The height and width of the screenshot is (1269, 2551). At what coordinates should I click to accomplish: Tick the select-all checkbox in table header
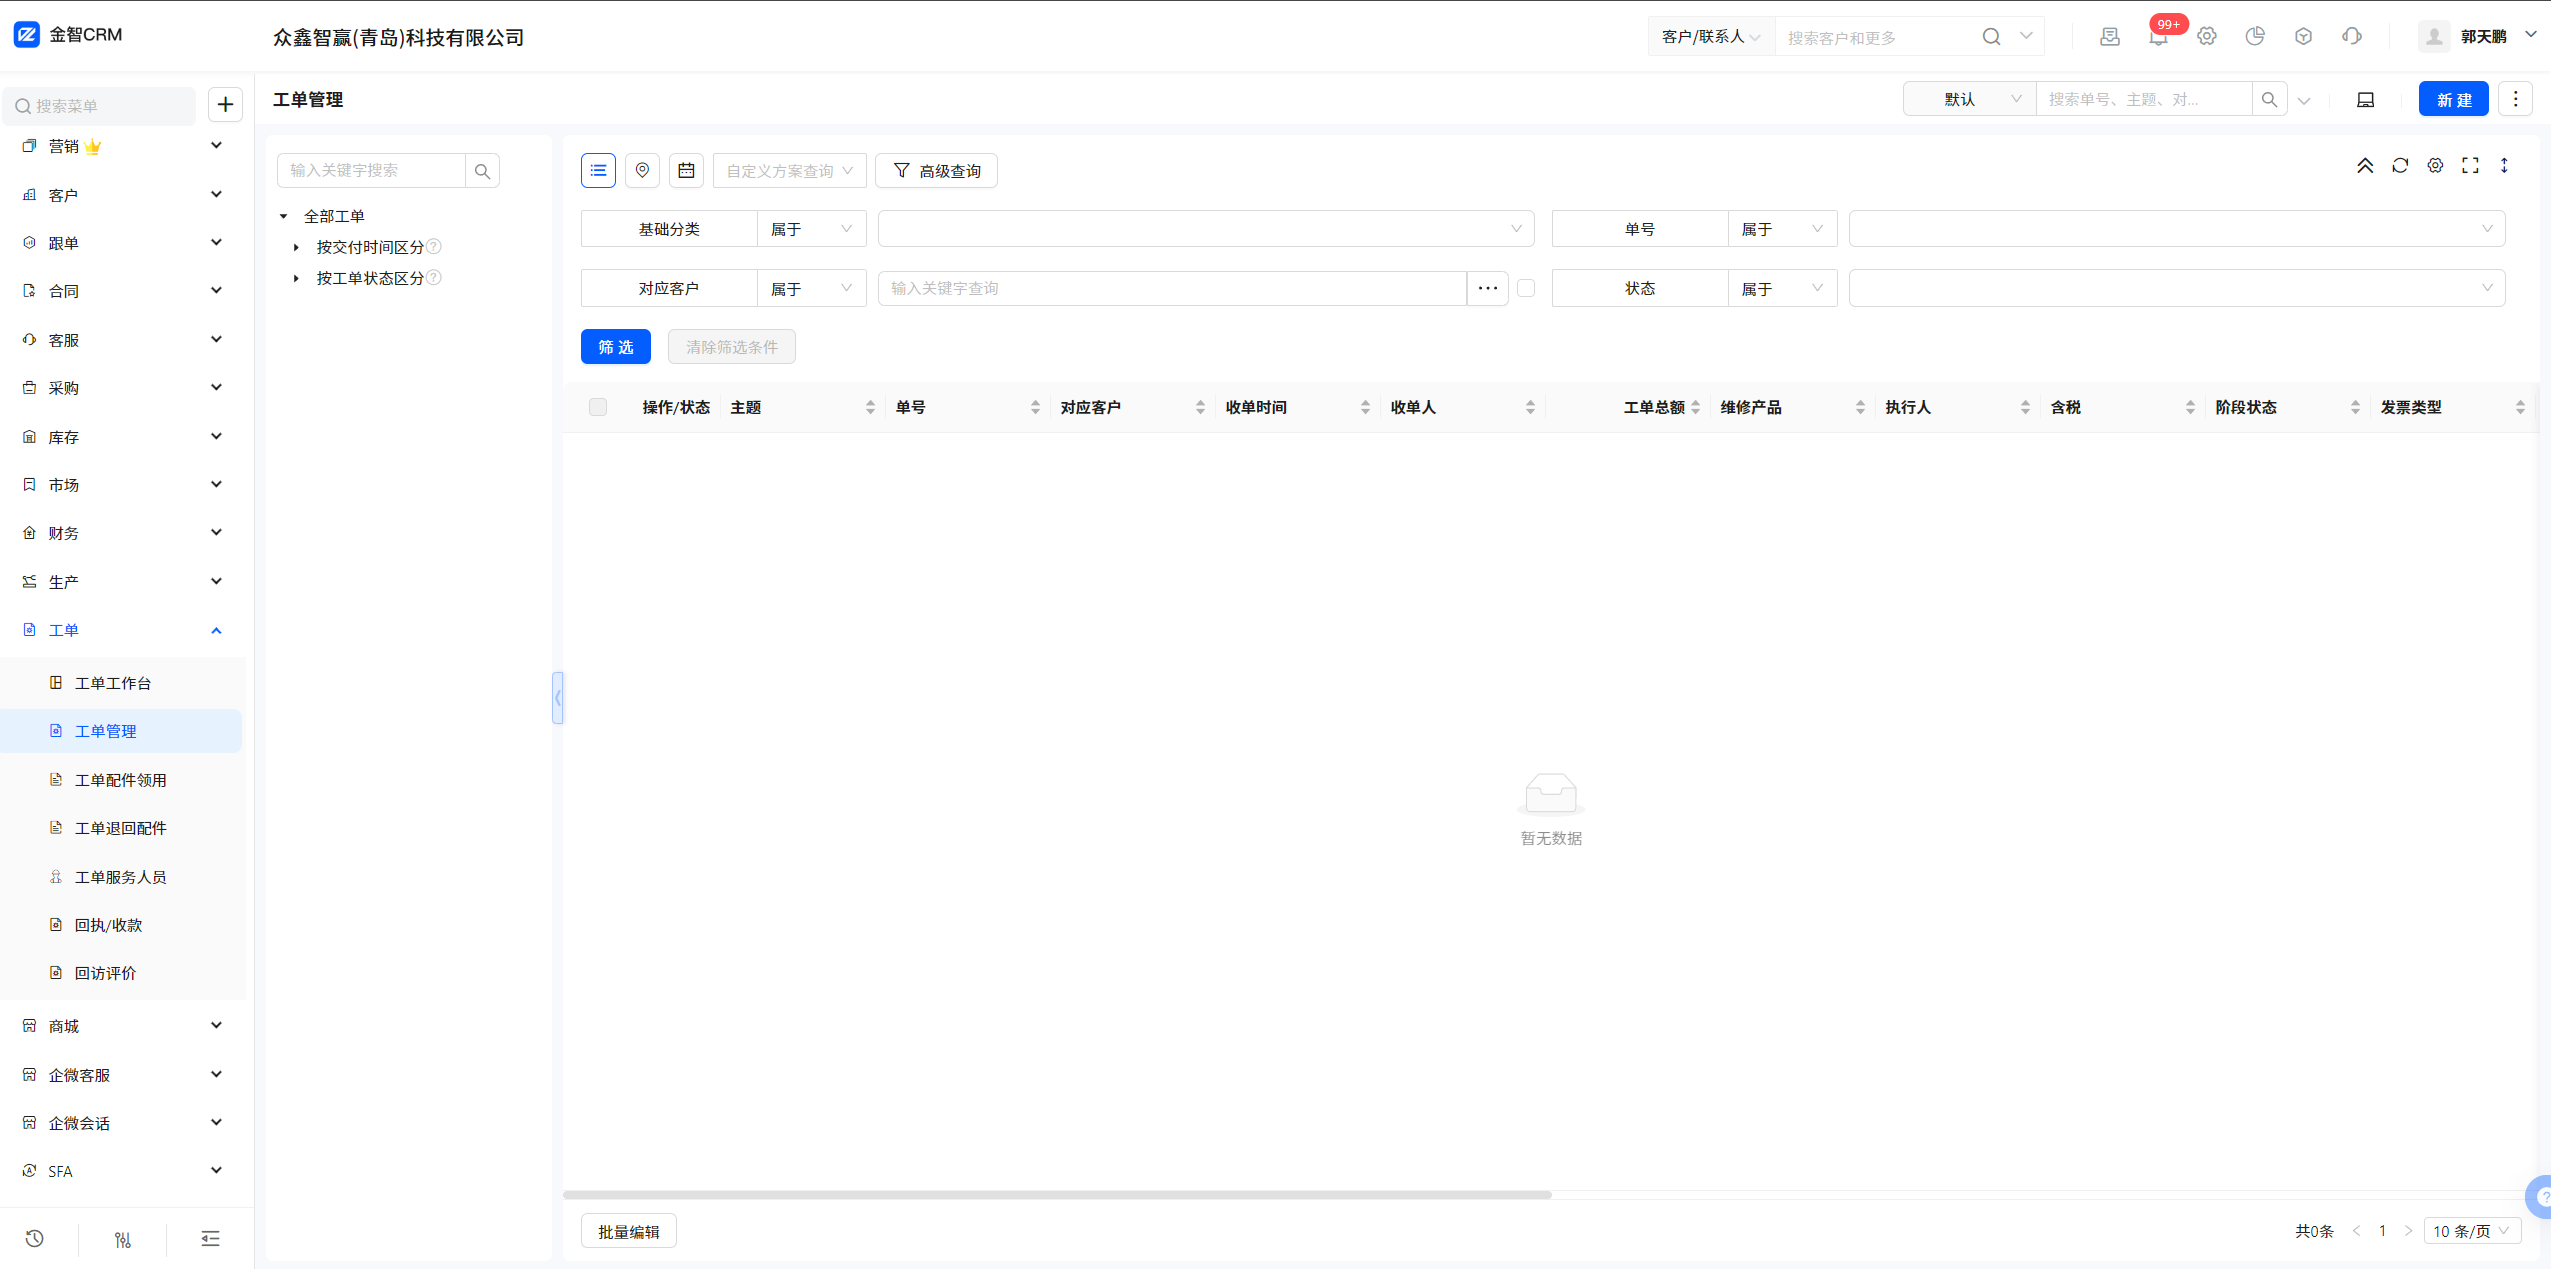[598, 407]
